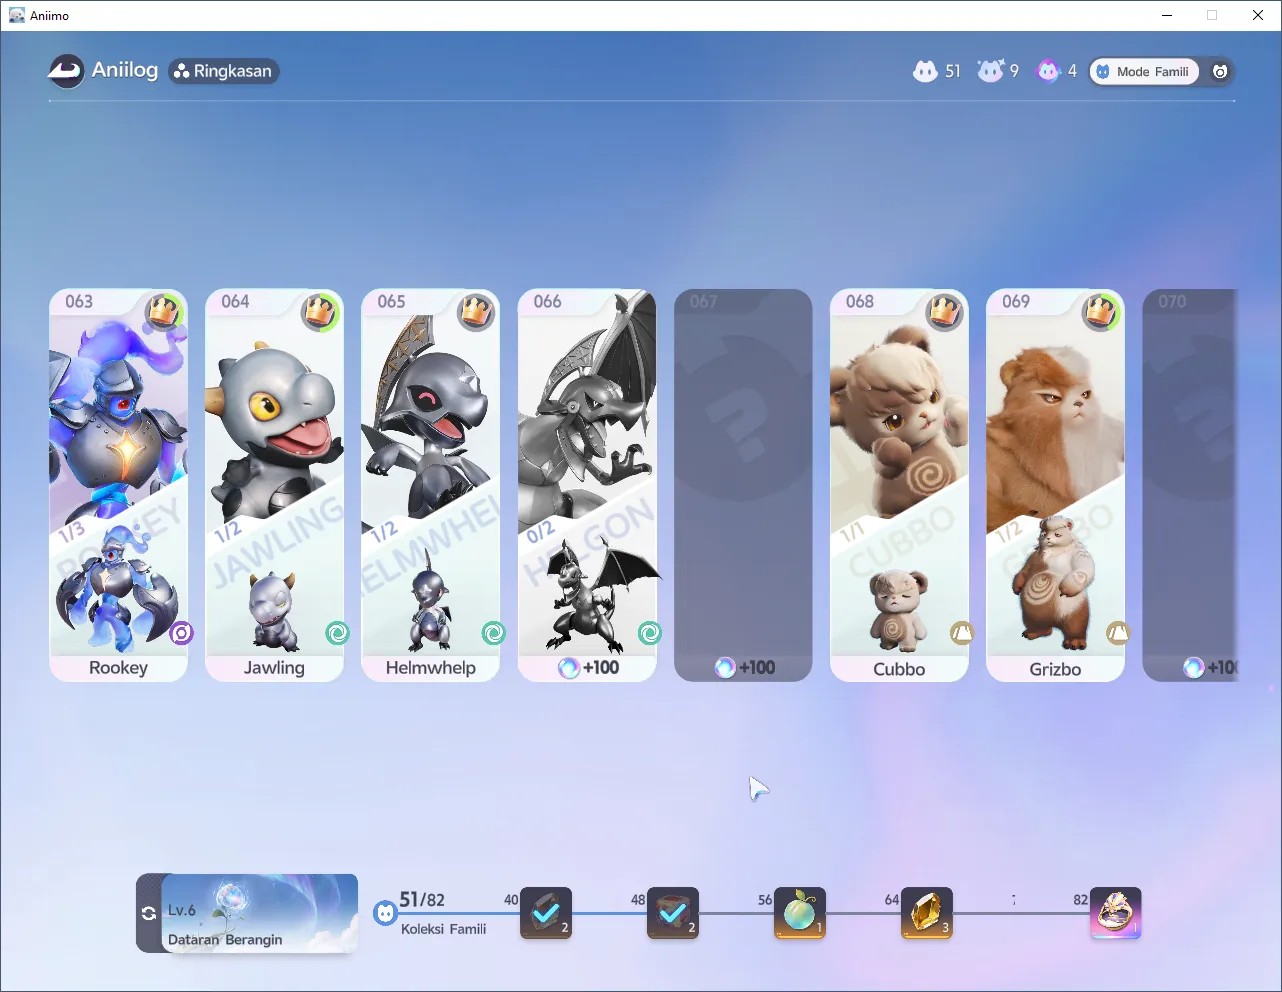Click the +100 reward on card 066

click(x=589, y=668)
